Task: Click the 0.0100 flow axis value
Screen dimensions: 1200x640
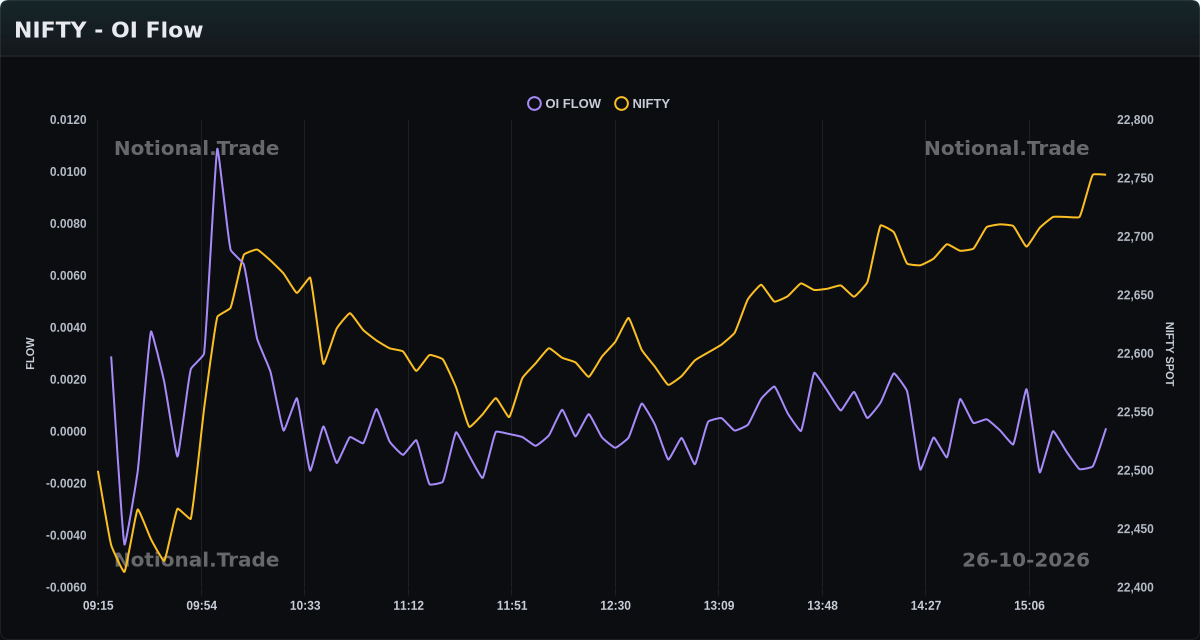Action: point(68,172)
